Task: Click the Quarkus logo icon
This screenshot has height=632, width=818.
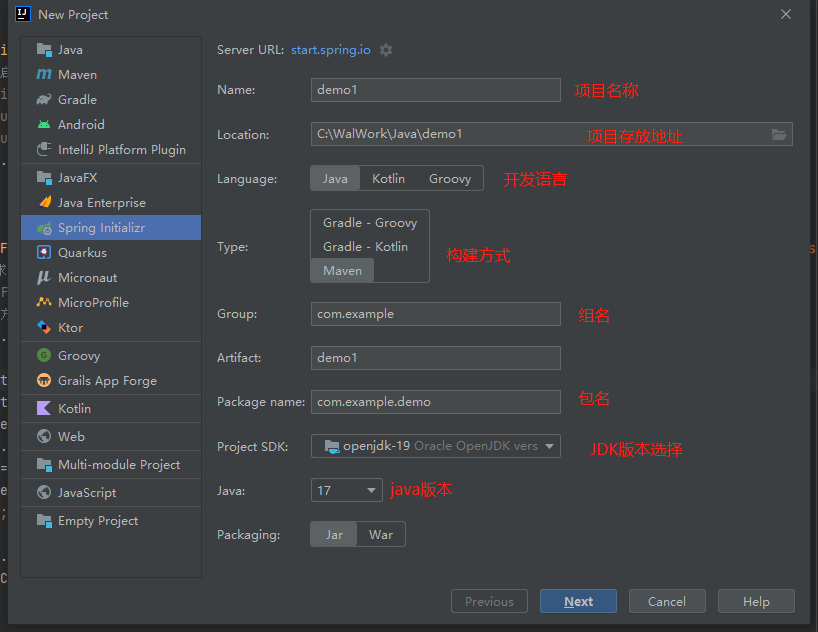Action: (x=44, y=253)
